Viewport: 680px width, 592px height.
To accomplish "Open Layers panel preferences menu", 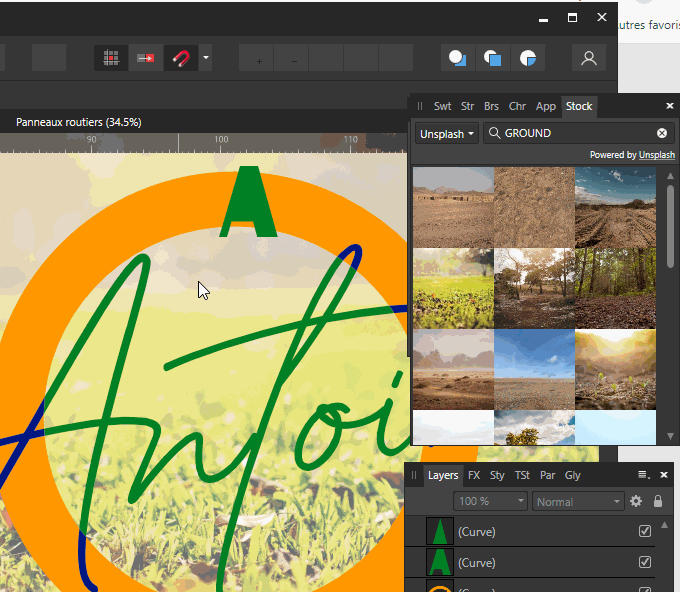I will tap(644, 475).
